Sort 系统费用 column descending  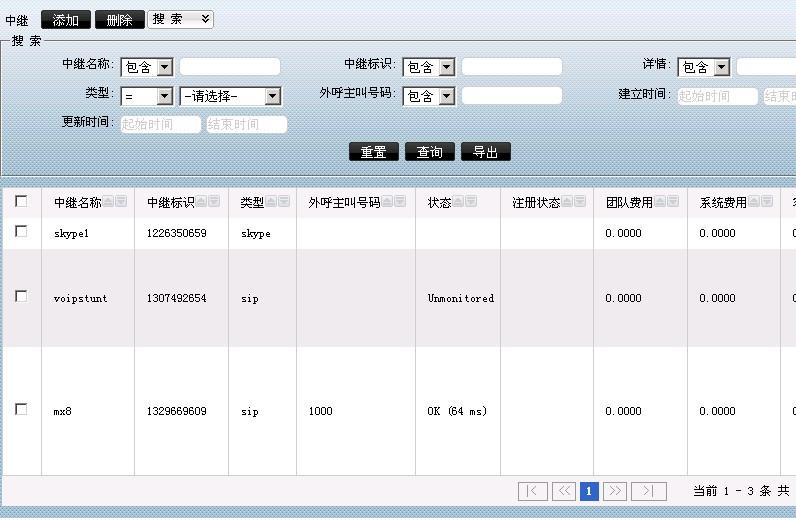(x=767, y=202)
